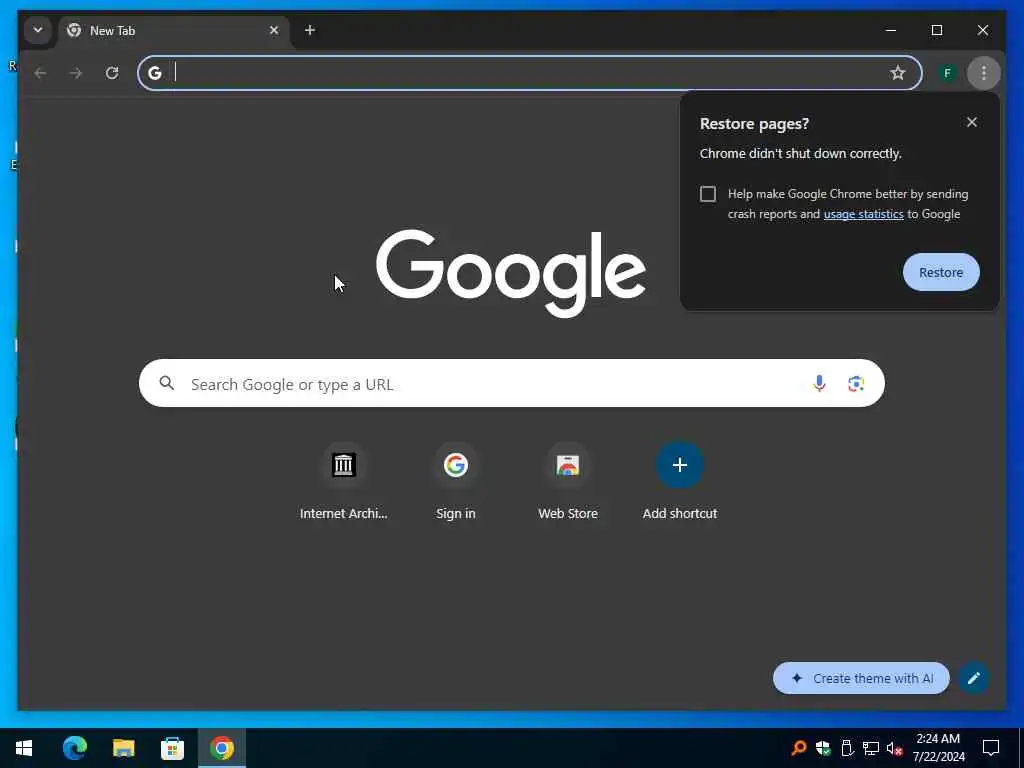
Task: Bookmark this tab with the star icon
Action: 898,72
